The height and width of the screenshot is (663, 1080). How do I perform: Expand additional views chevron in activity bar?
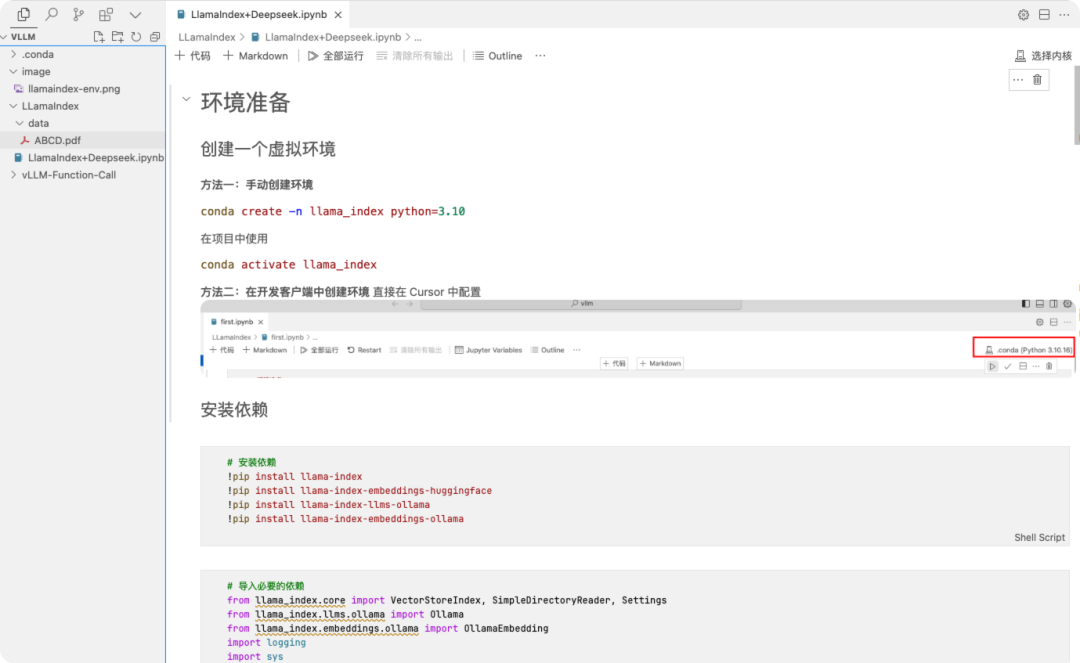135,14
